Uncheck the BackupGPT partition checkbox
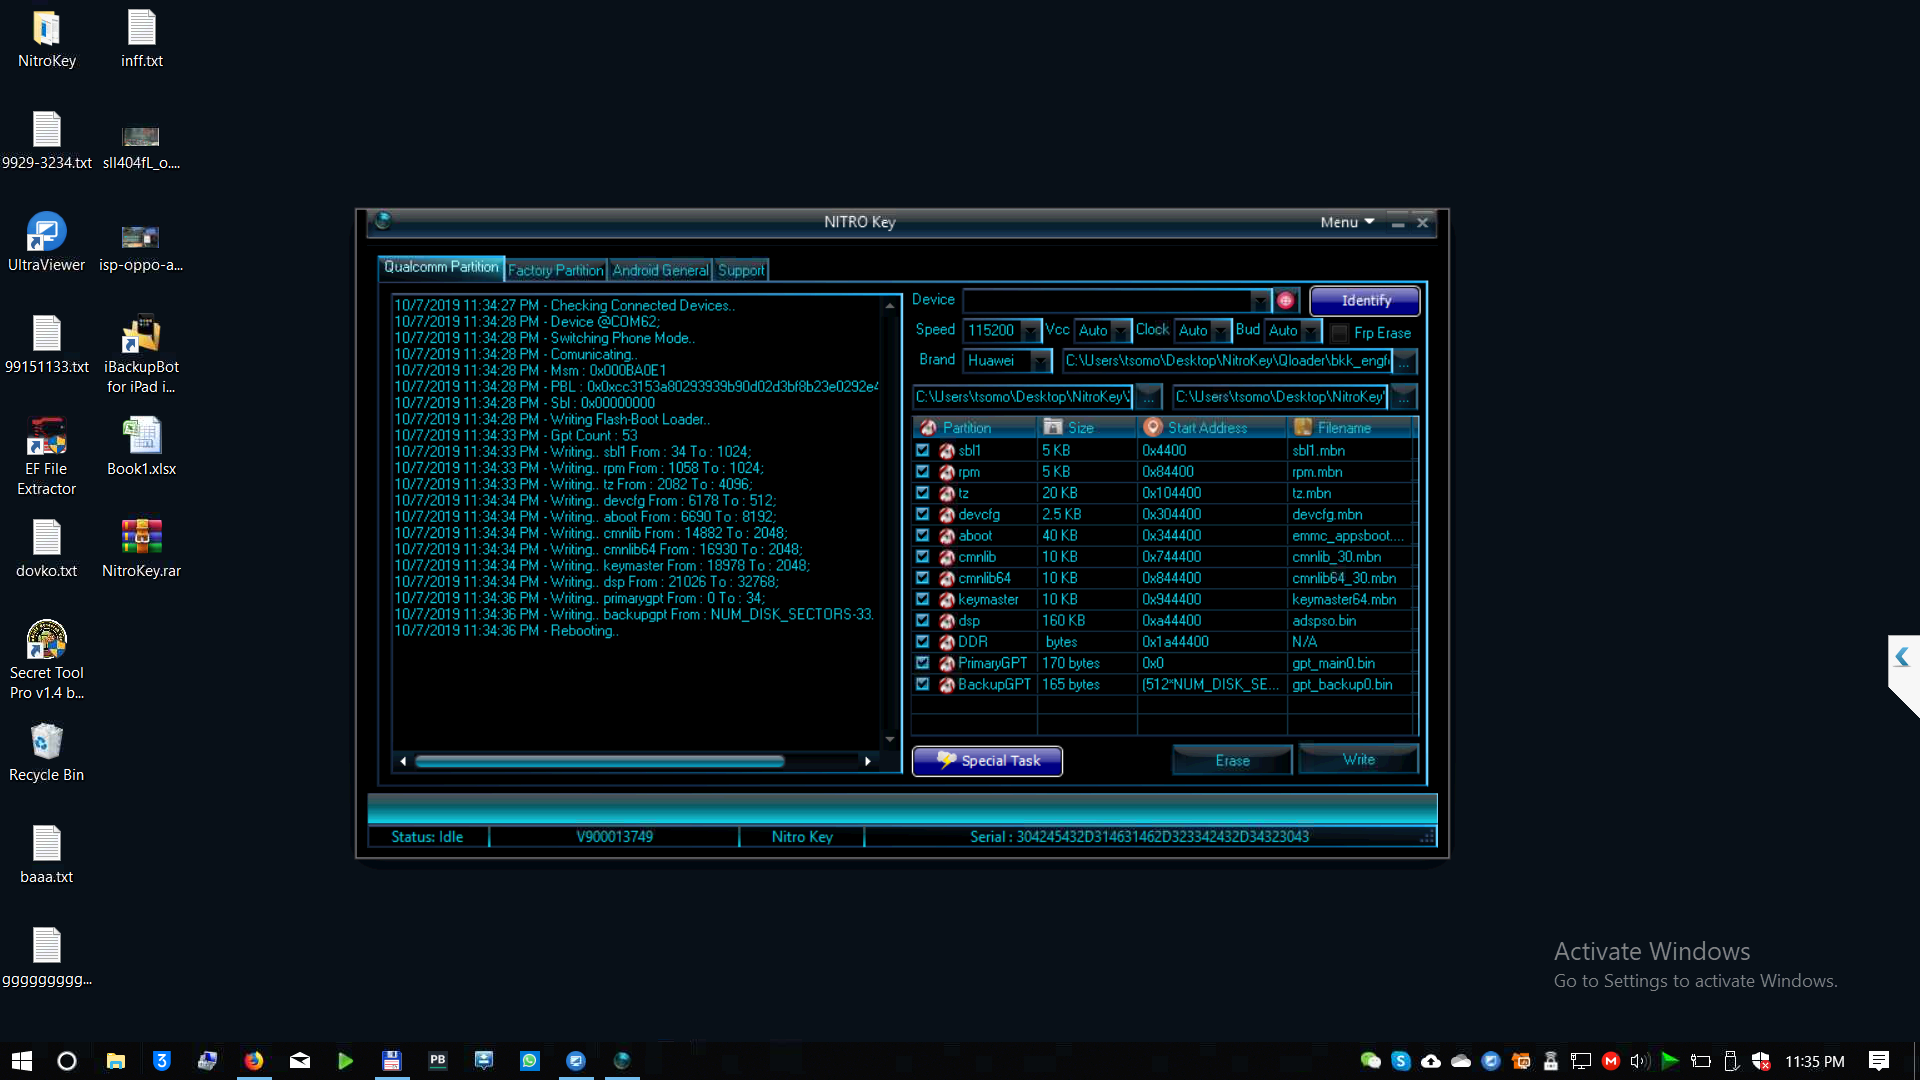This screenshot has height=1080, width=1920. [923, 684]
